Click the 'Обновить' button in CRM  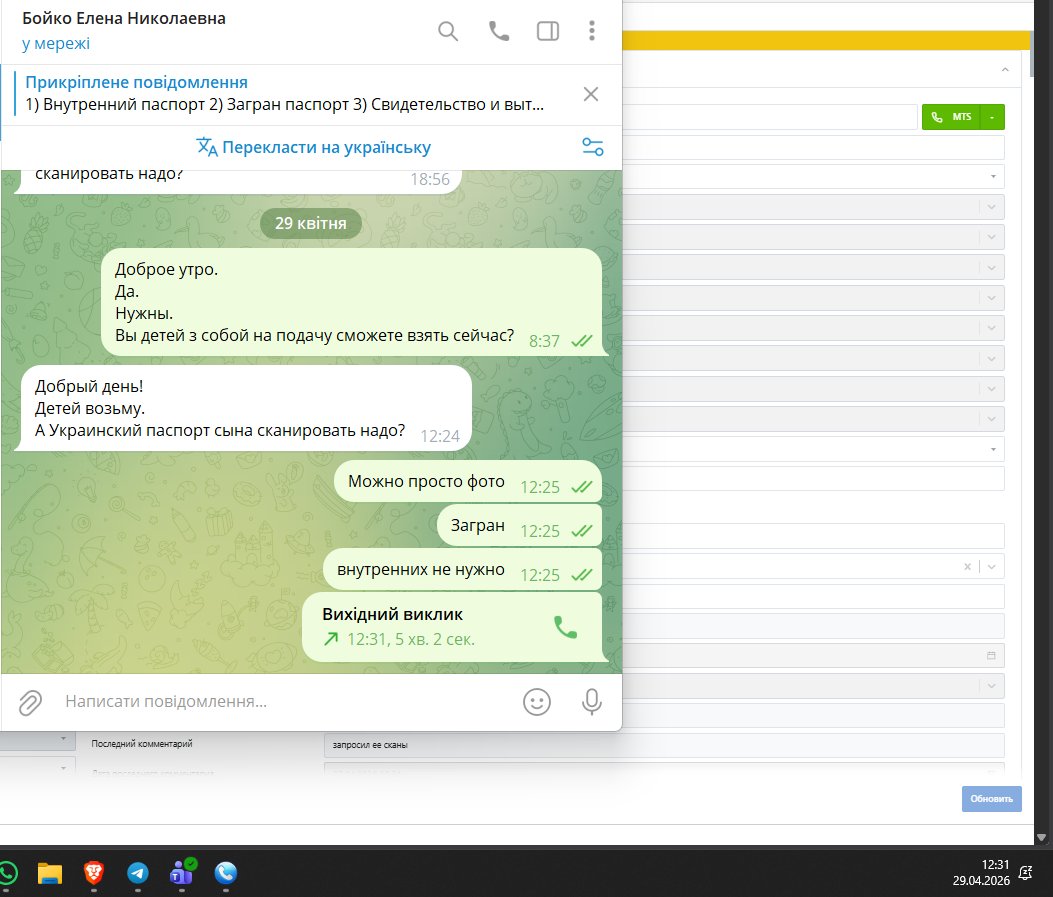tap(991, 799)
